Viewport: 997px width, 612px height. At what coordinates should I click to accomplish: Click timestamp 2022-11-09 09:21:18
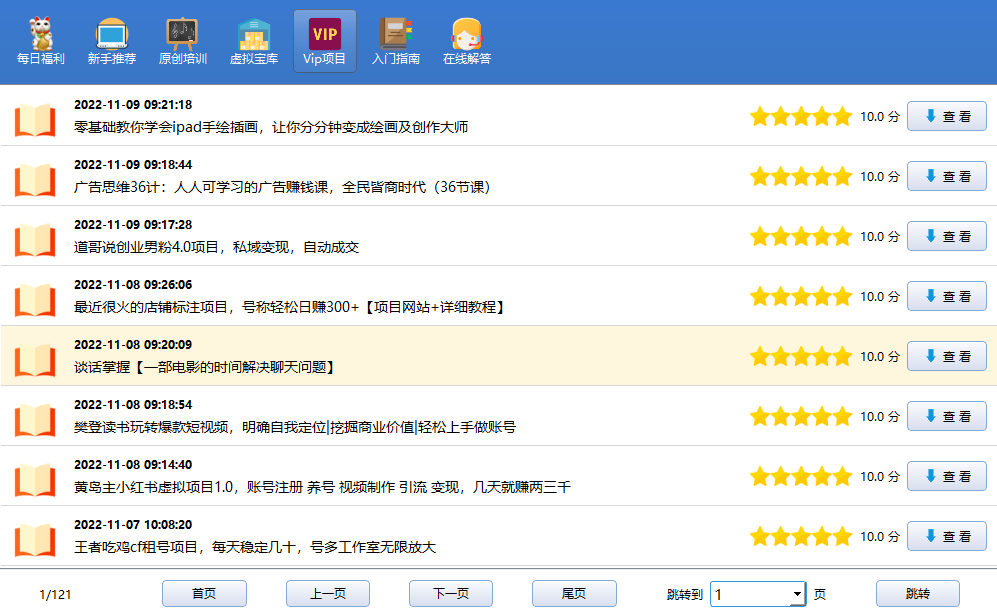133,105
